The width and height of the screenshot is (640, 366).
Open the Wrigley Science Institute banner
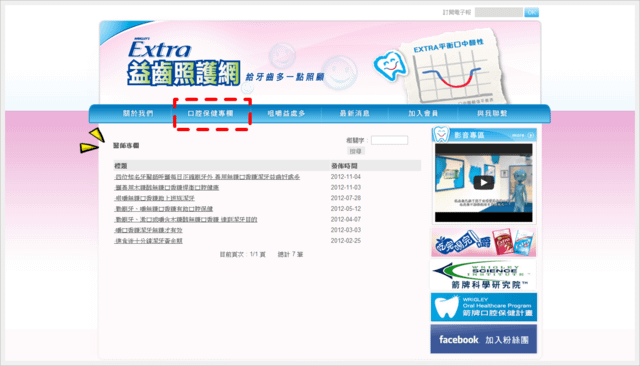point(484,275)
